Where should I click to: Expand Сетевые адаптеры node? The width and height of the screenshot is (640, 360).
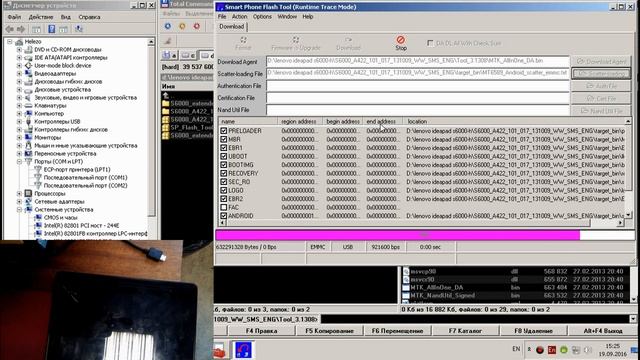click(19, 202)
